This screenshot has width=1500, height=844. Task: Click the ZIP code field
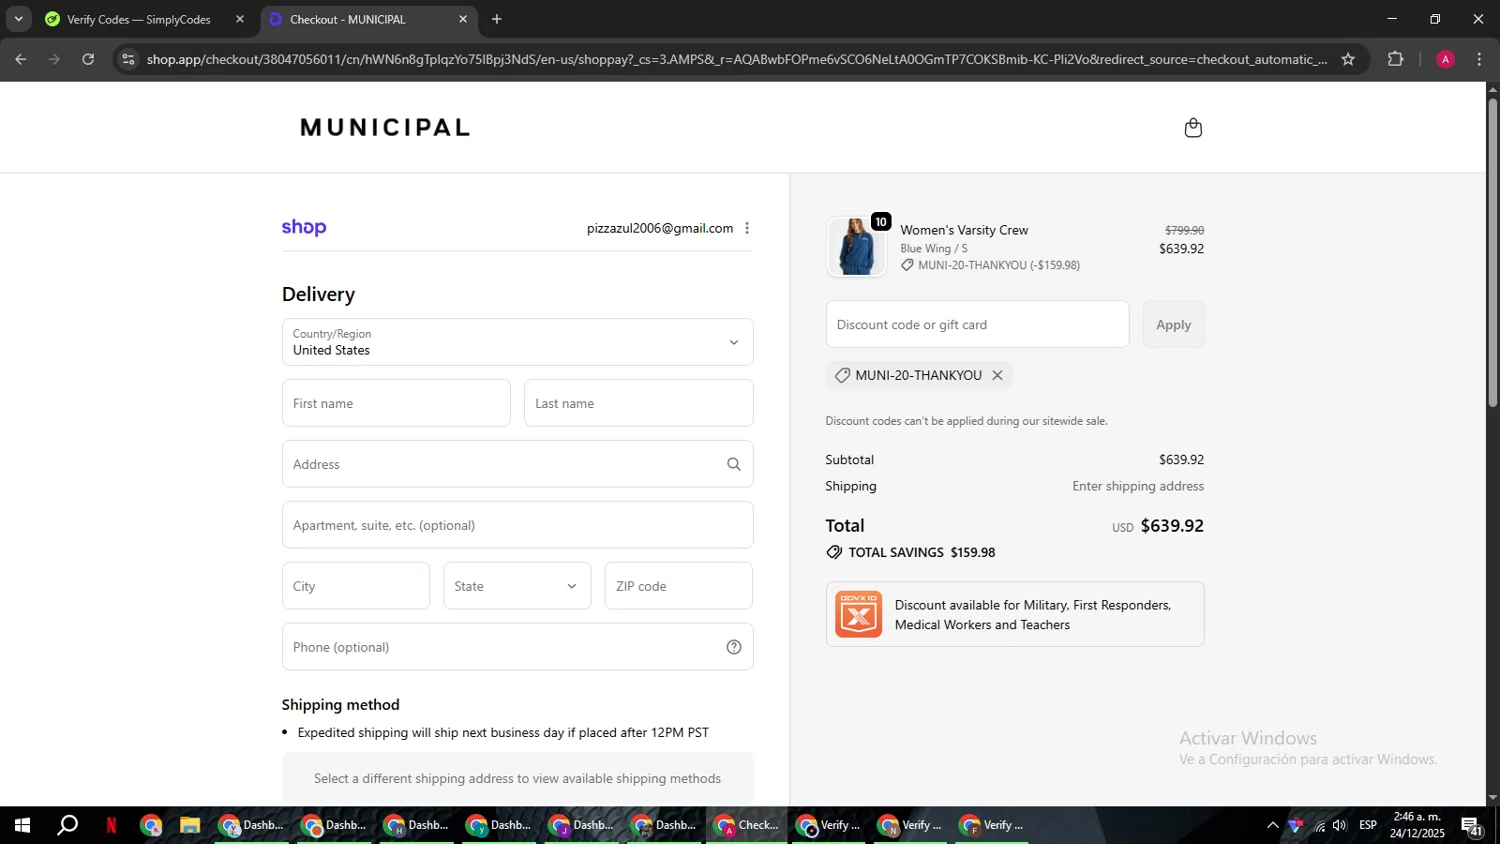tap(678, 586)
